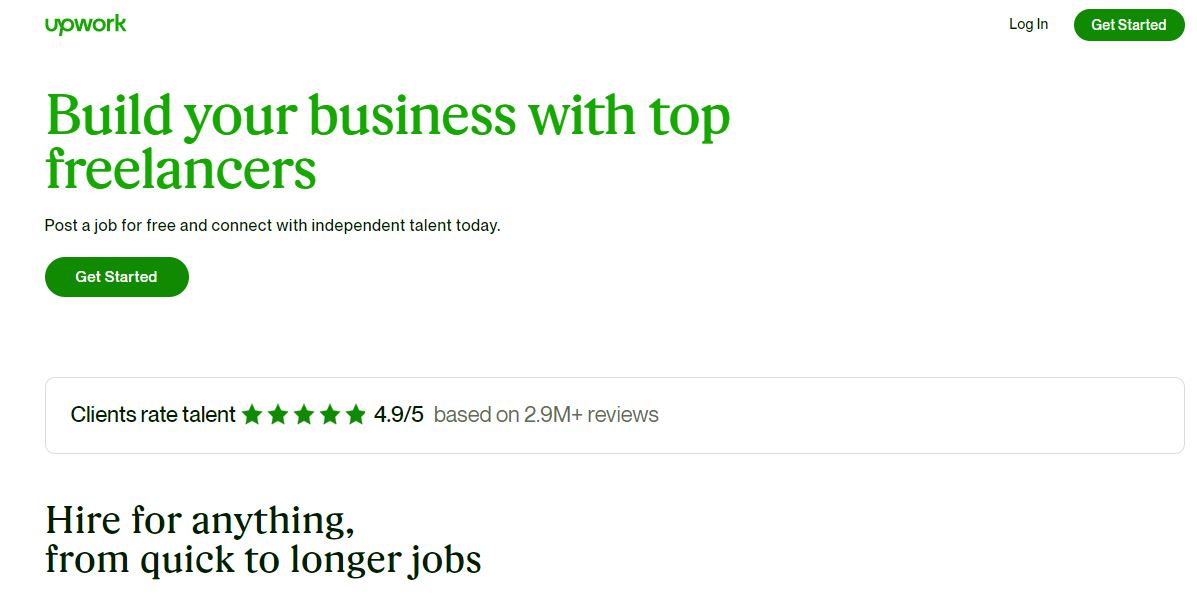Click the 'Clients rate talent' label

coord(153,415)
